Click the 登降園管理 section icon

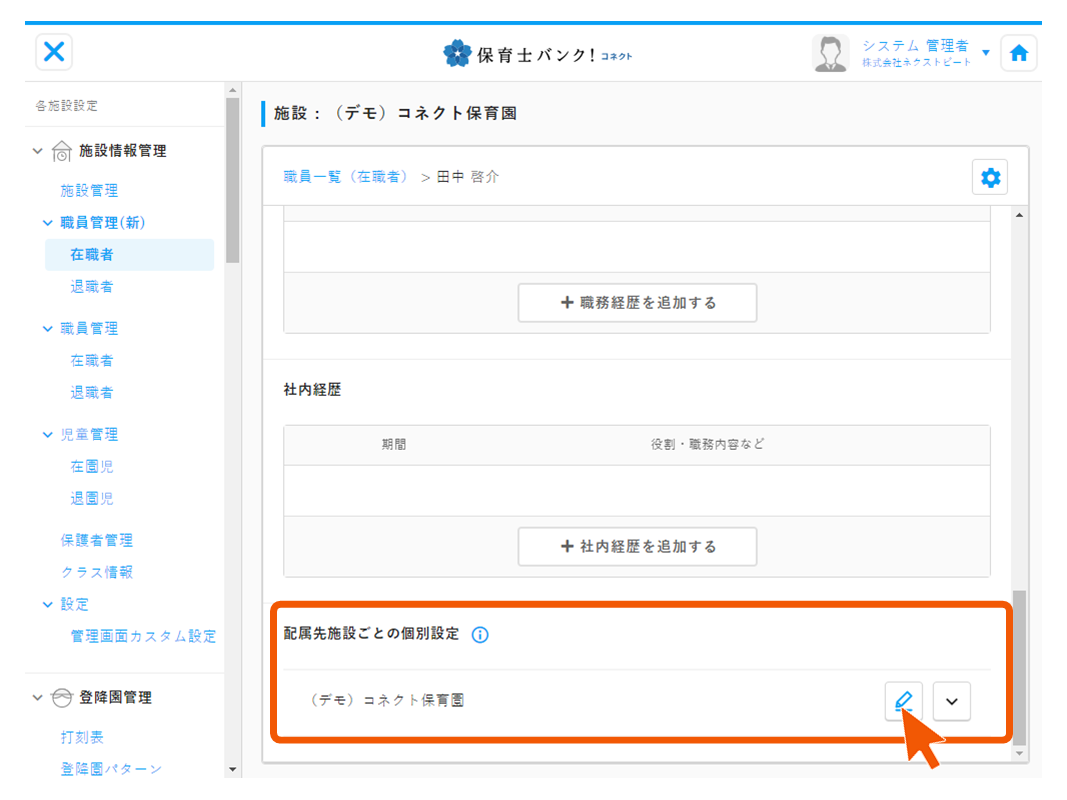(x=61, y=698)
